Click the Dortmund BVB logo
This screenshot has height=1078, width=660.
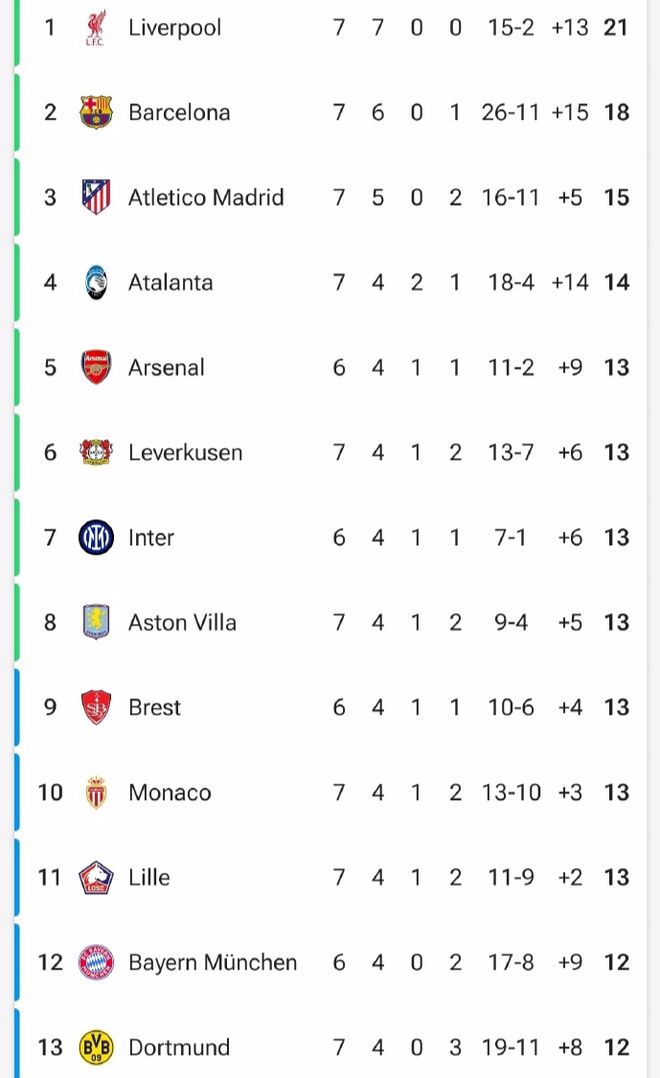96,1047
